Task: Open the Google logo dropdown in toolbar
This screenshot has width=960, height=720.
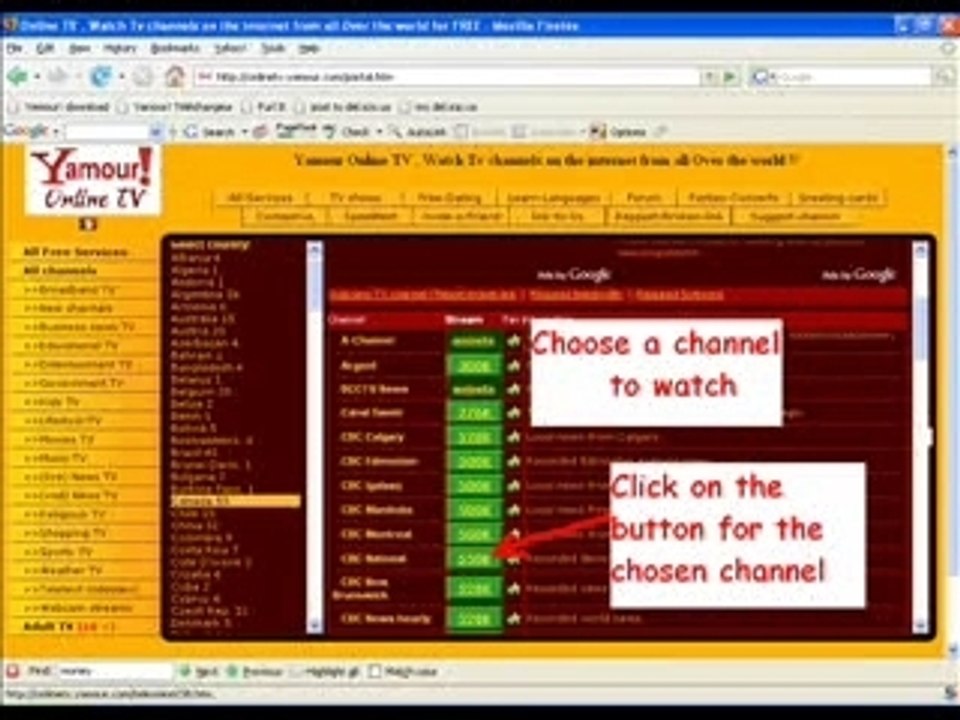Action: (x=56, y=131)
